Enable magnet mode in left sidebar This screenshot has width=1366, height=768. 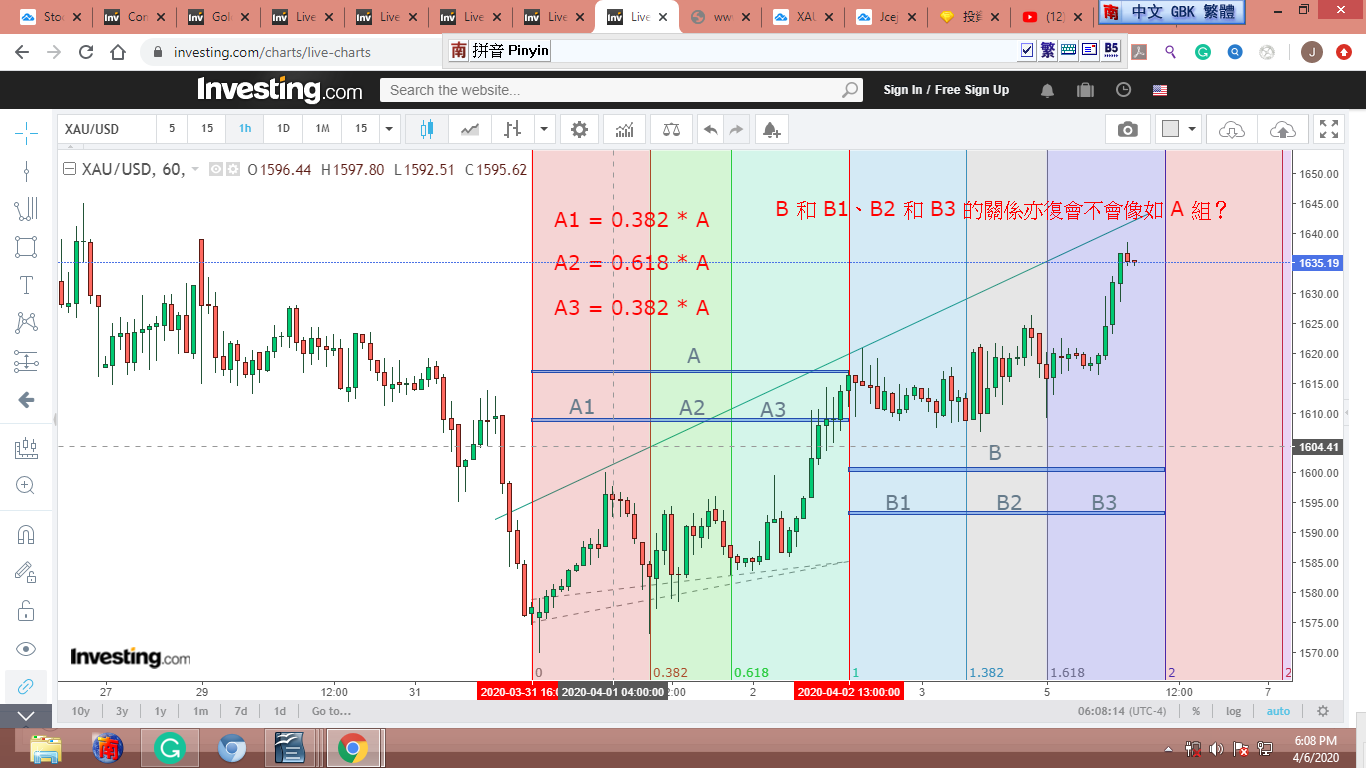26,534
